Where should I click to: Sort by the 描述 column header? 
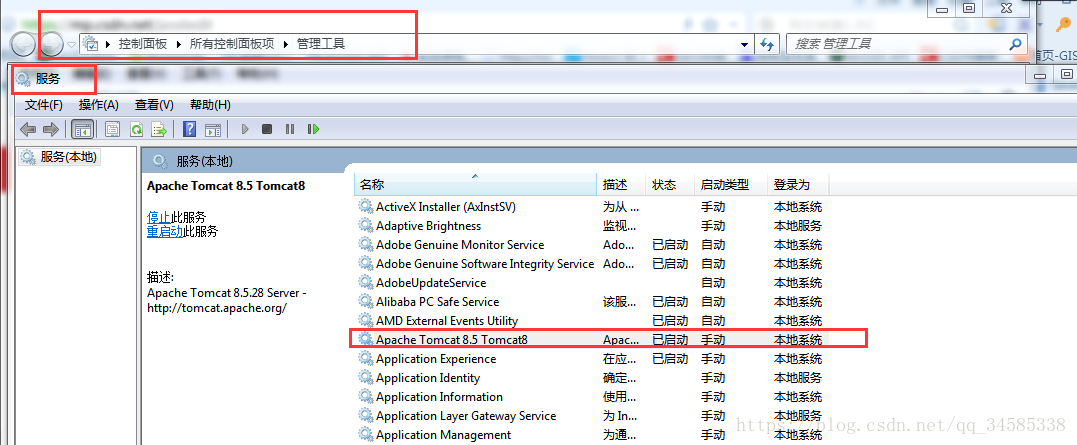622,185
